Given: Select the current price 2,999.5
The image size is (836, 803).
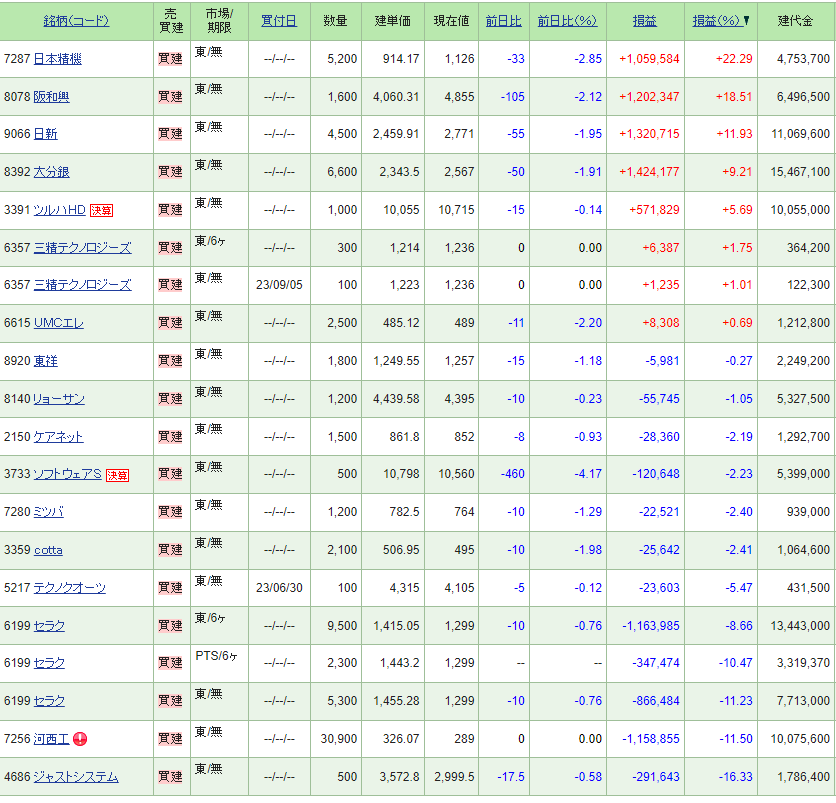Looking at the screenshot, I should point(454,777).
